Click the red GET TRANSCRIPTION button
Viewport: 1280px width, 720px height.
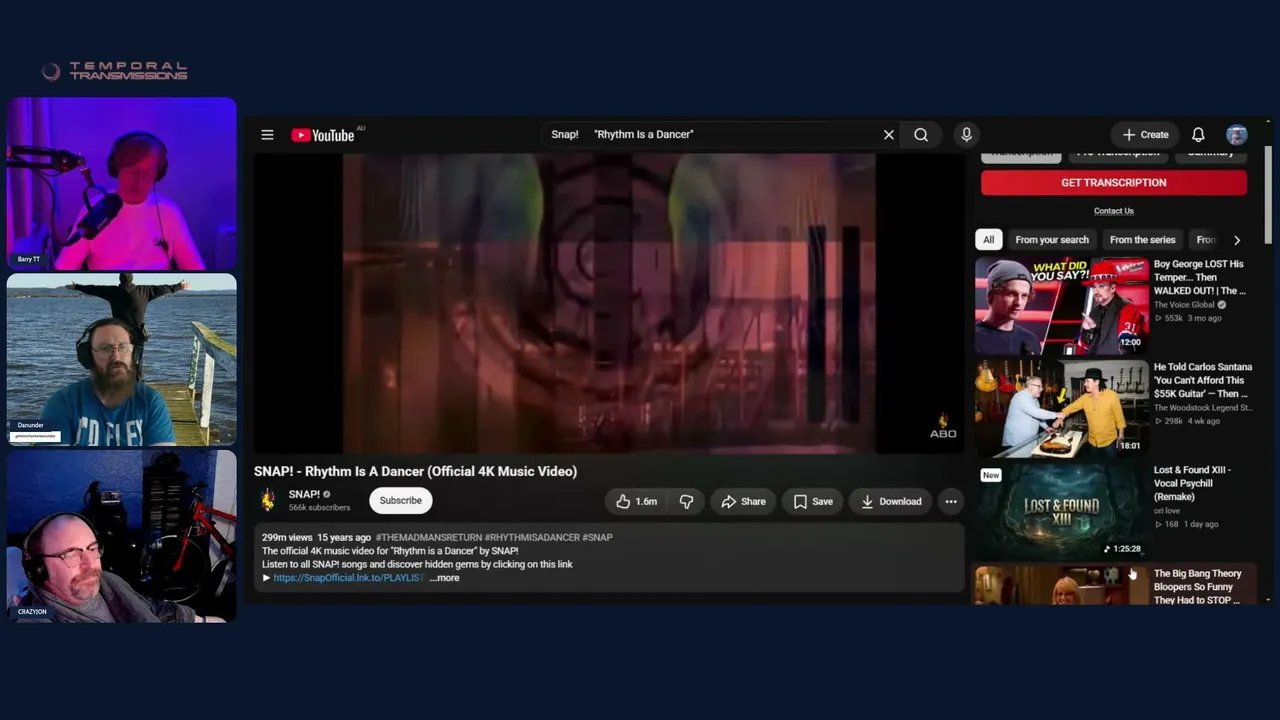point(1114,183)
